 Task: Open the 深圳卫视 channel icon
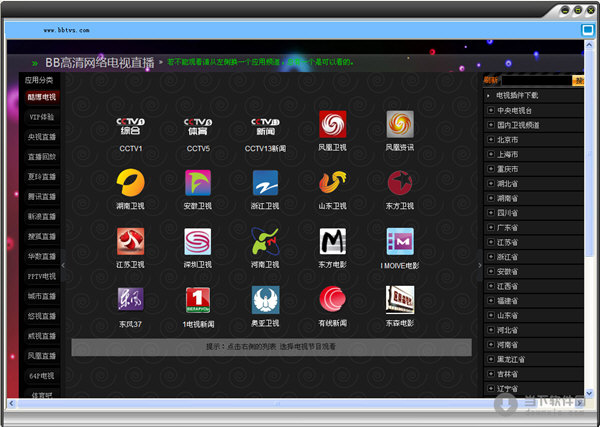pos(198,241)
